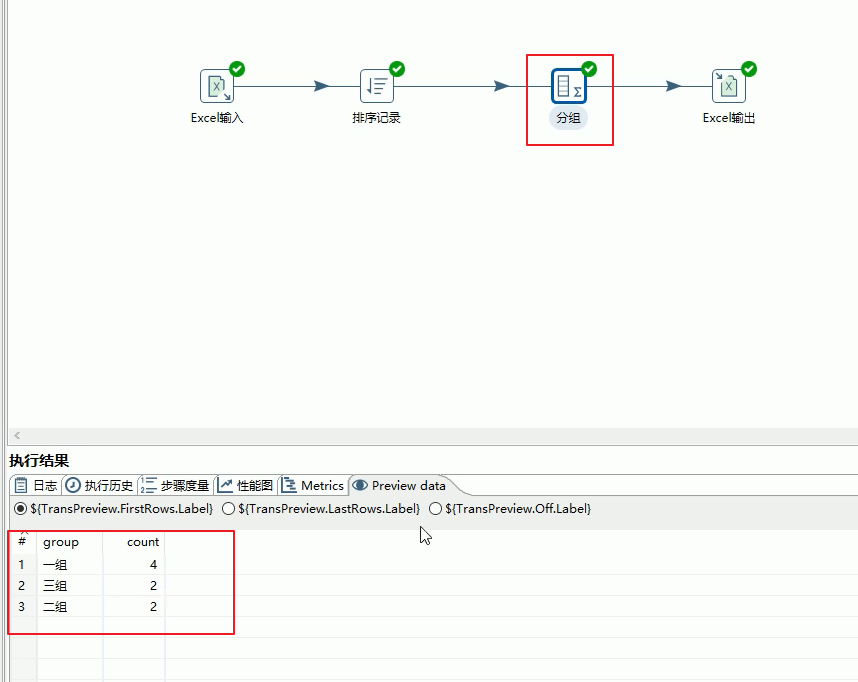This screenshot has width=858, height=682.
Task: Click the 执行结果 panel title
Action: (x=39, y=460)
